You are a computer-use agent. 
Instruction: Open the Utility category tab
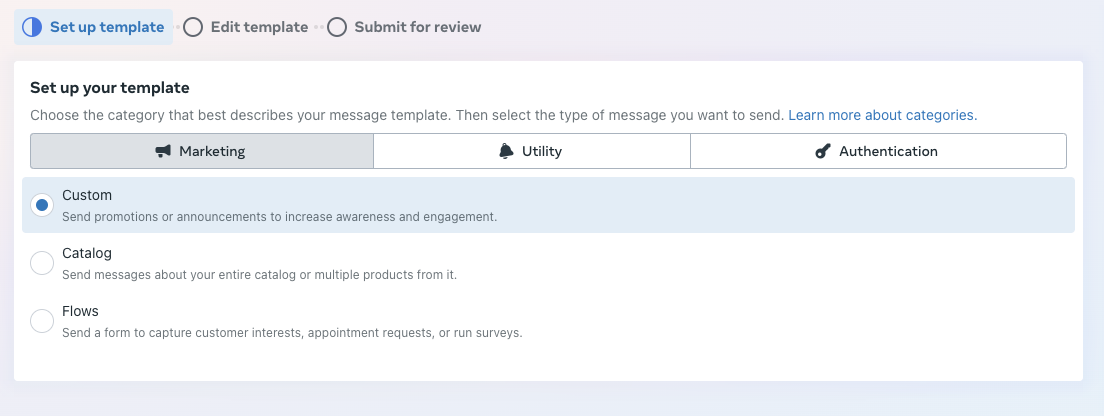531,152
